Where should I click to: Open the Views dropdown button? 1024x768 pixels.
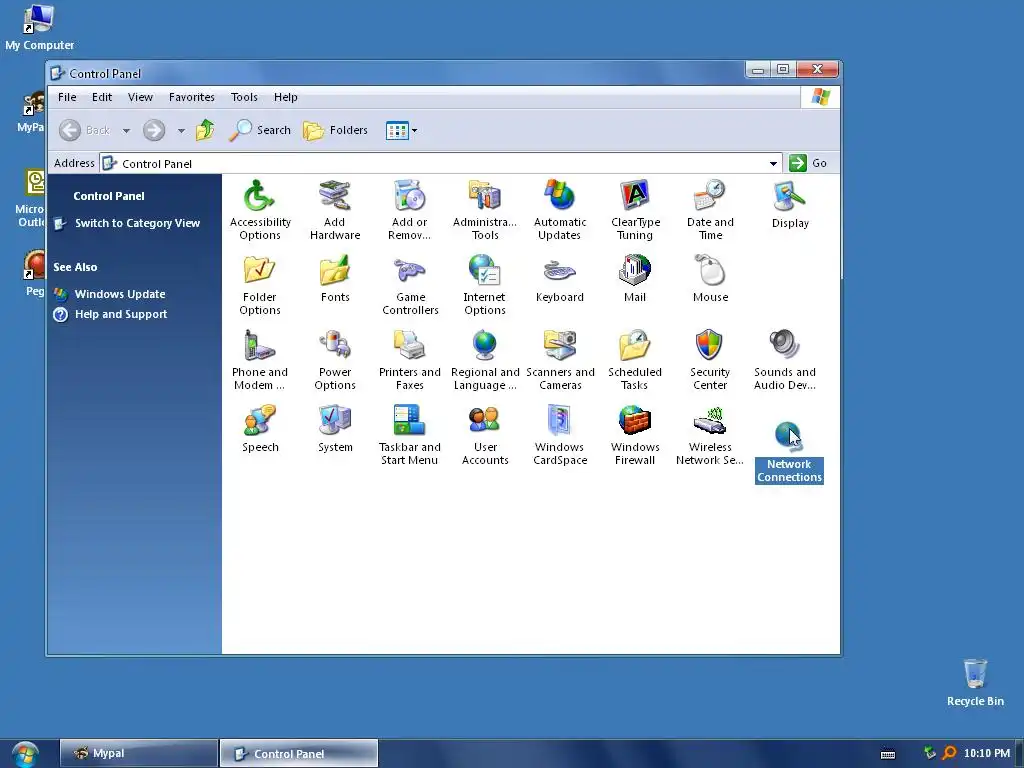(401, 131)
